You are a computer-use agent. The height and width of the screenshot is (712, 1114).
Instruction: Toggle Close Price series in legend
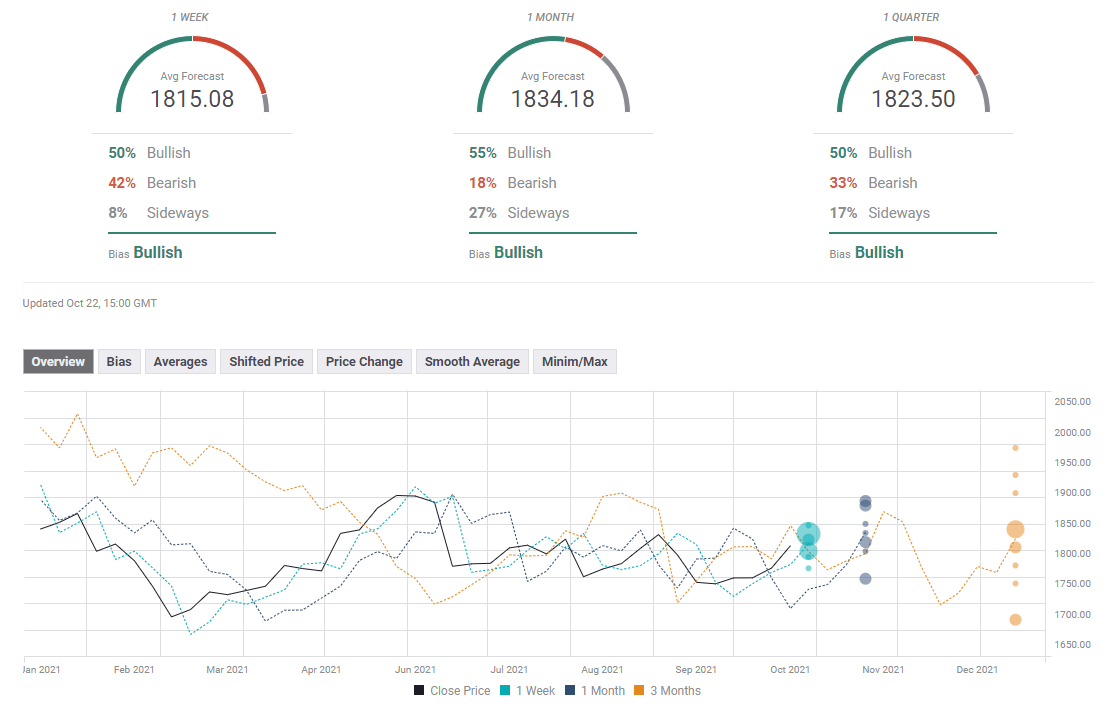point(452,690)
